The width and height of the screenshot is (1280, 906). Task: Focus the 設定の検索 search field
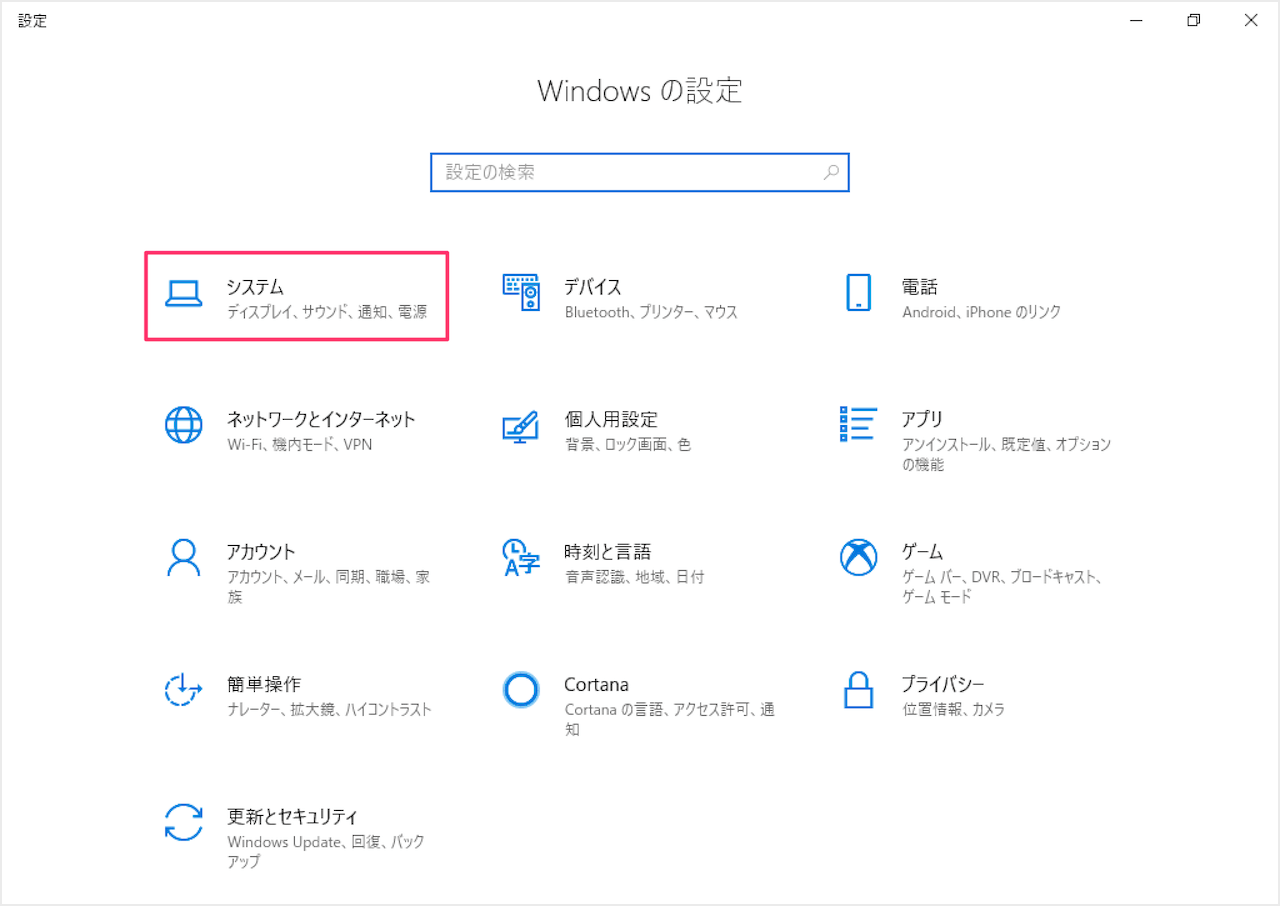click(640, 172)
